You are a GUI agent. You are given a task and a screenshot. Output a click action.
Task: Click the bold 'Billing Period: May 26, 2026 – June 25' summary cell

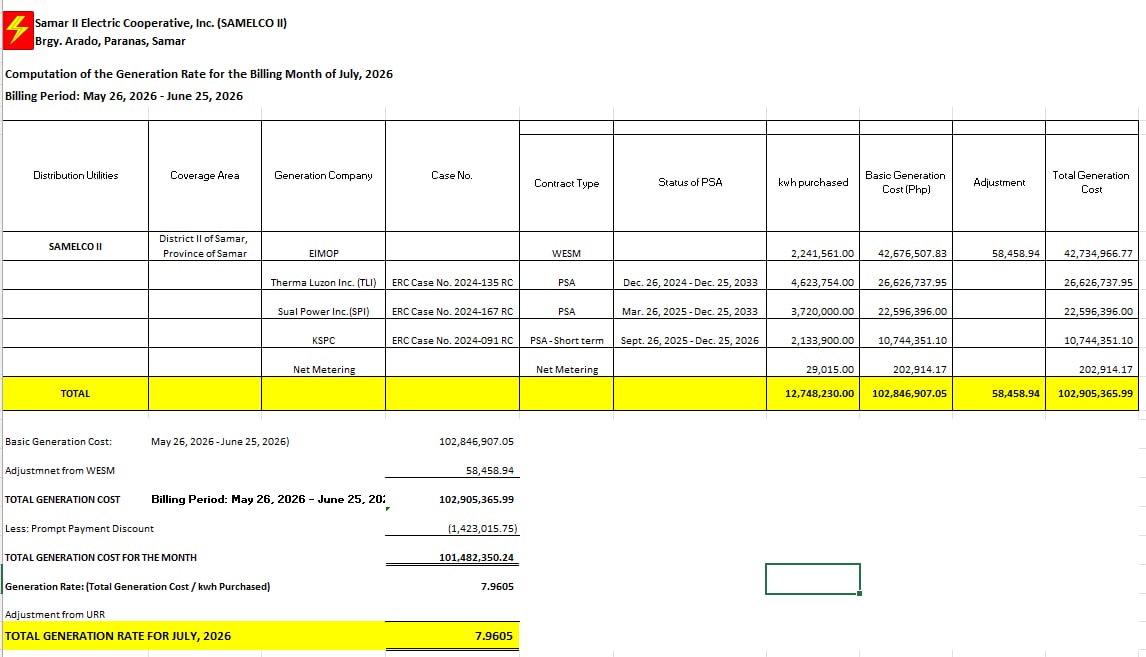[267, 499]
